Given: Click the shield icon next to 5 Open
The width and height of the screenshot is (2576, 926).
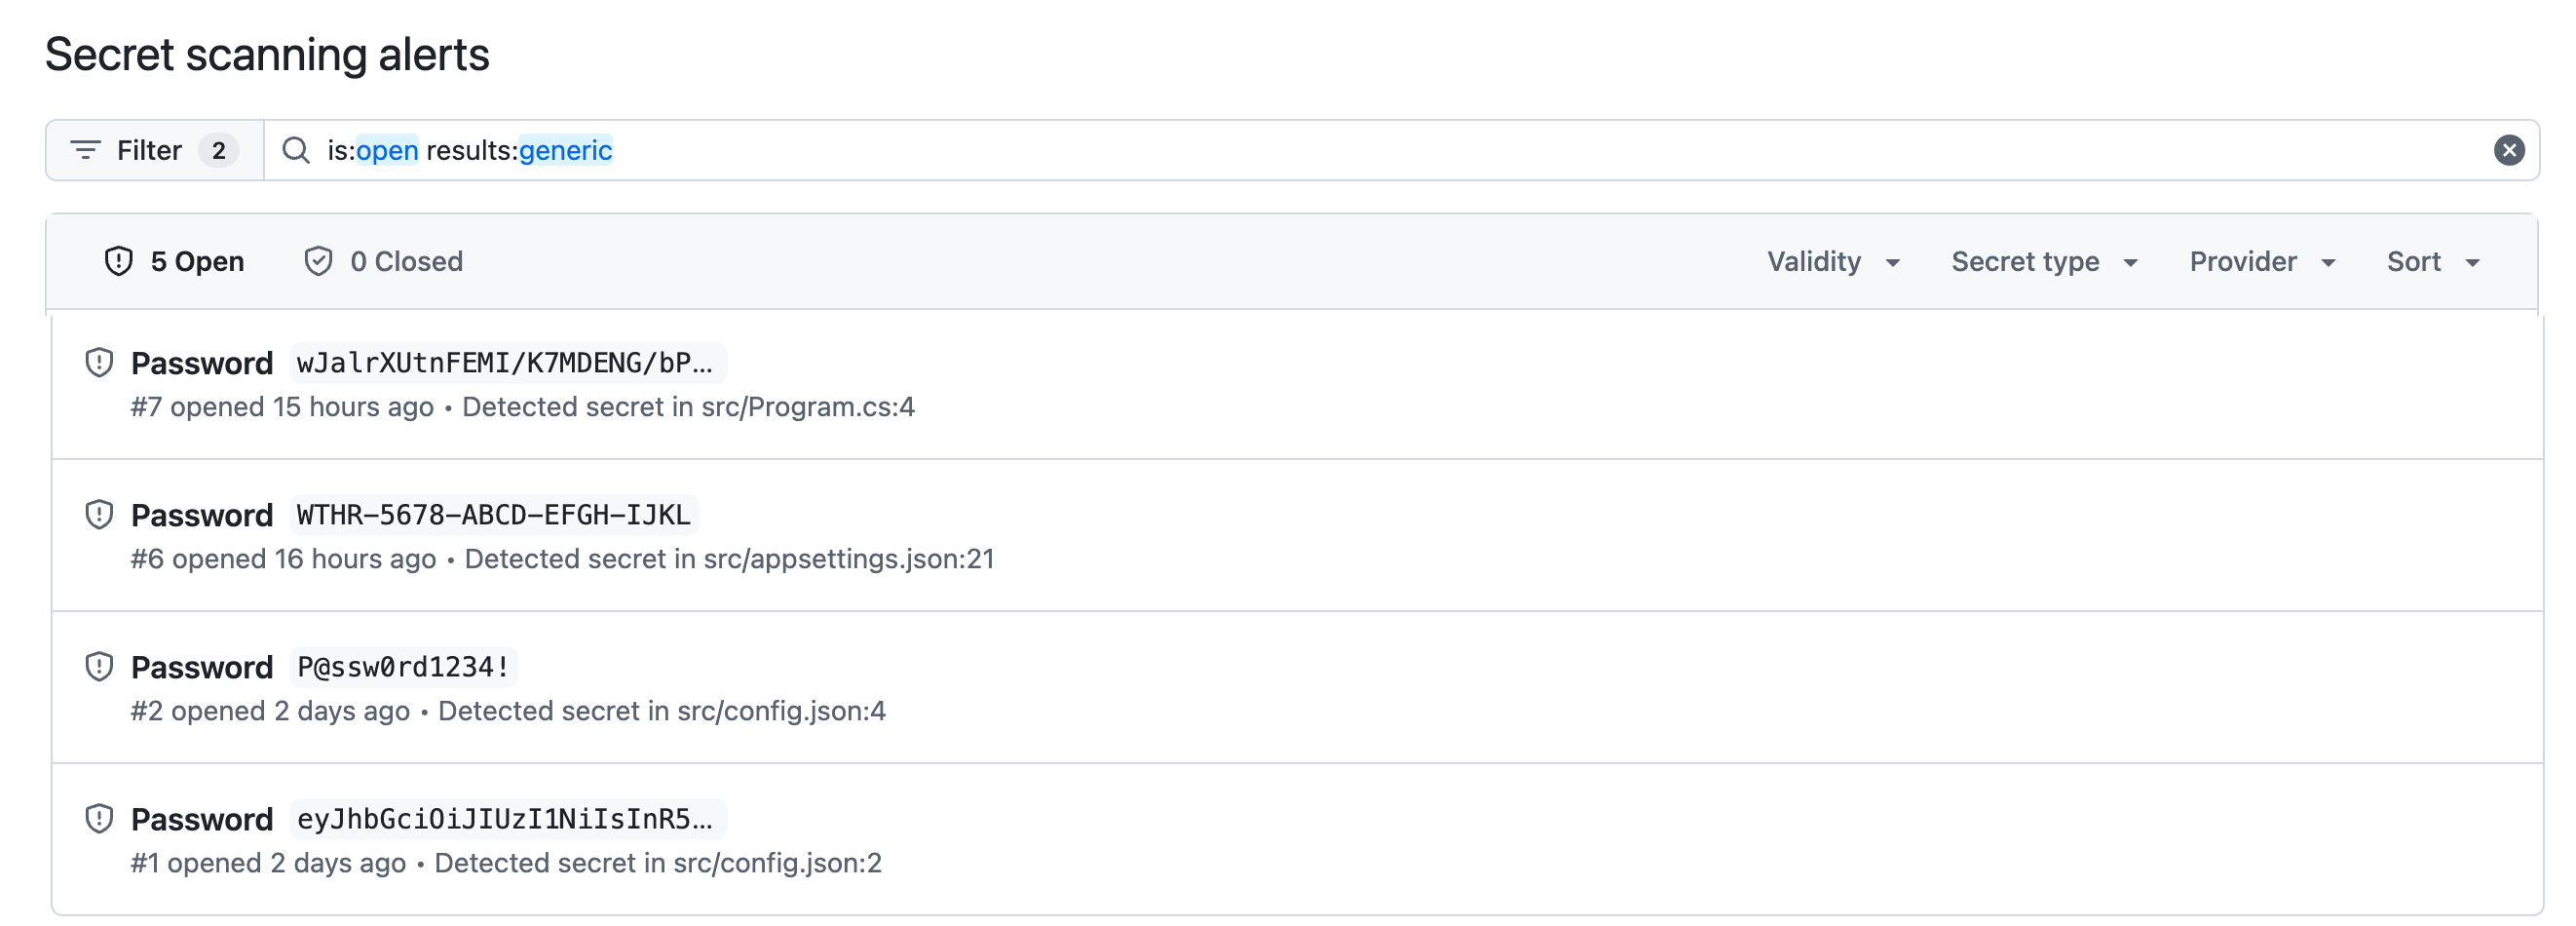Looking at the screenshot, I should click(119, 261).
